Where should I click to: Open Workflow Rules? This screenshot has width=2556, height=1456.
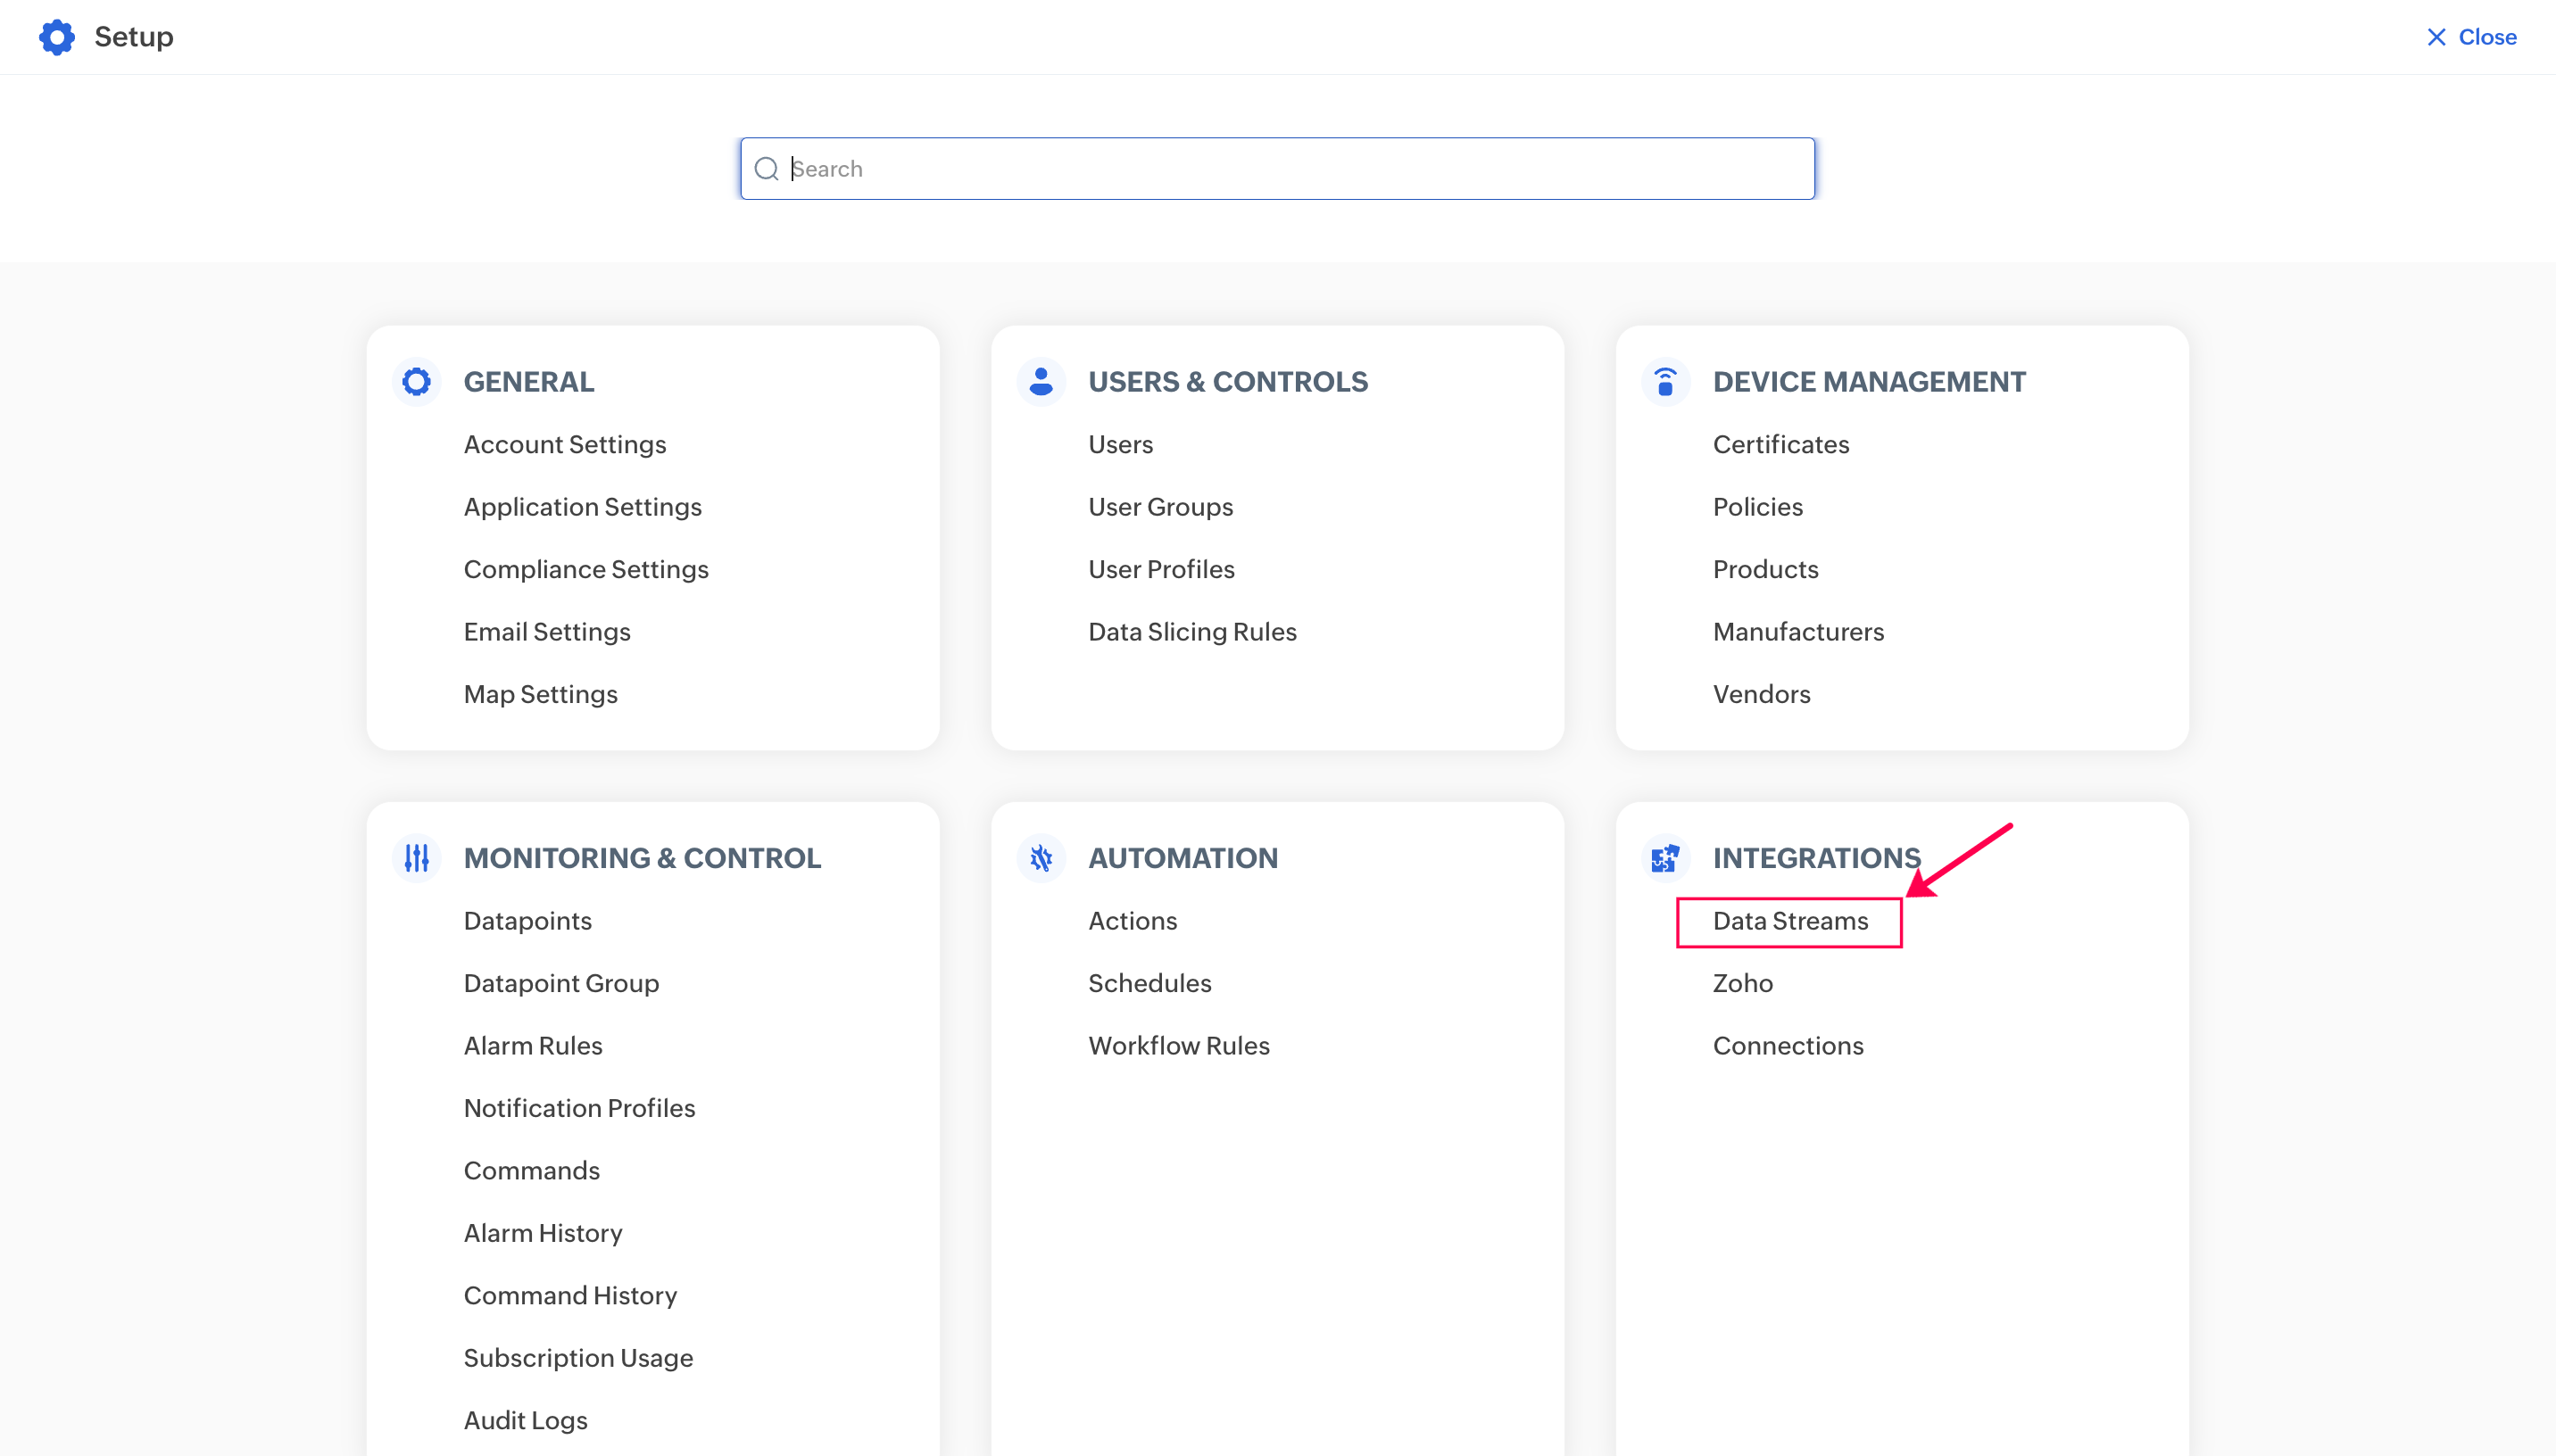[x=1178, y=1046]
